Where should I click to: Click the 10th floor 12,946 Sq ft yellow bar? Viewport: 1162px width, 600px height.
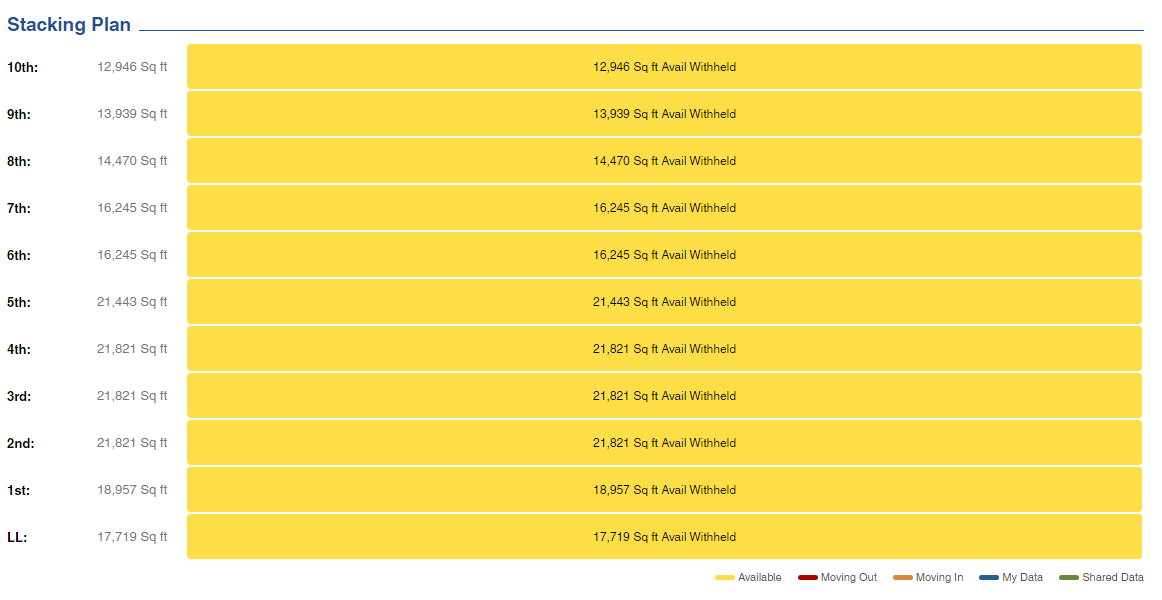click(664, 67)
